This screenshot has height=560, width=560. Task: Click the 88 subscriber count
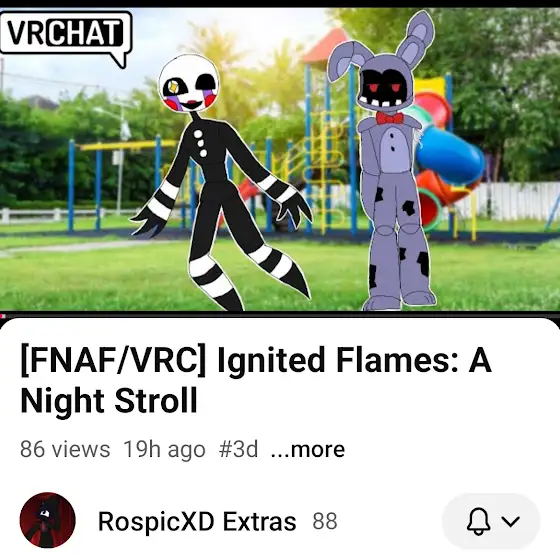pos(325,521)
